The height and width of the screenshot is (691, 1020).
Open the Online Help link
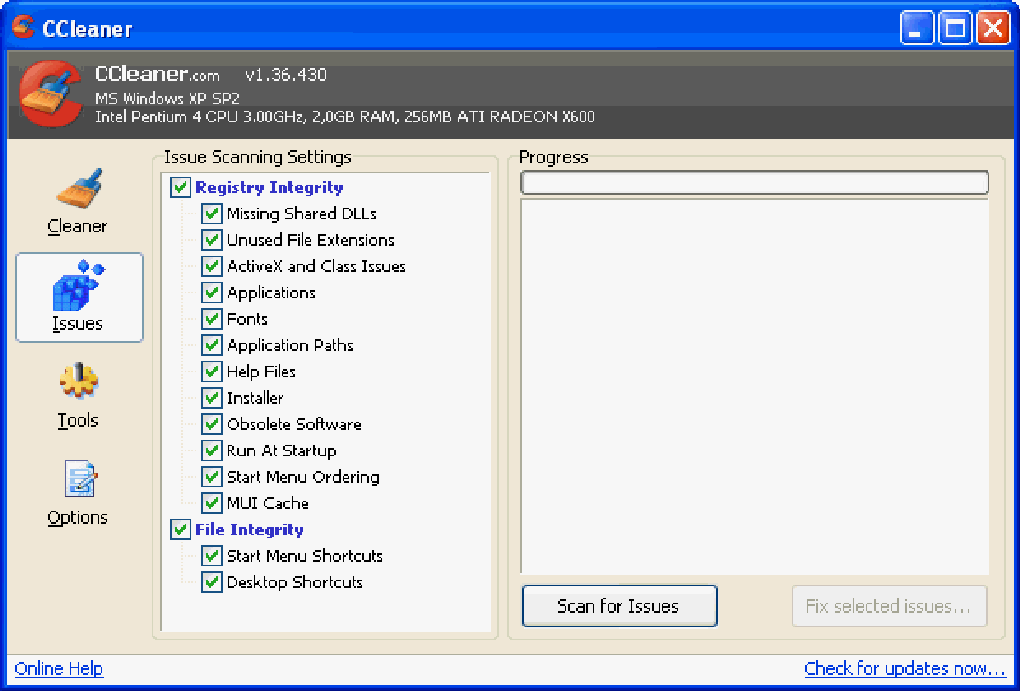(x=59, y=669)
